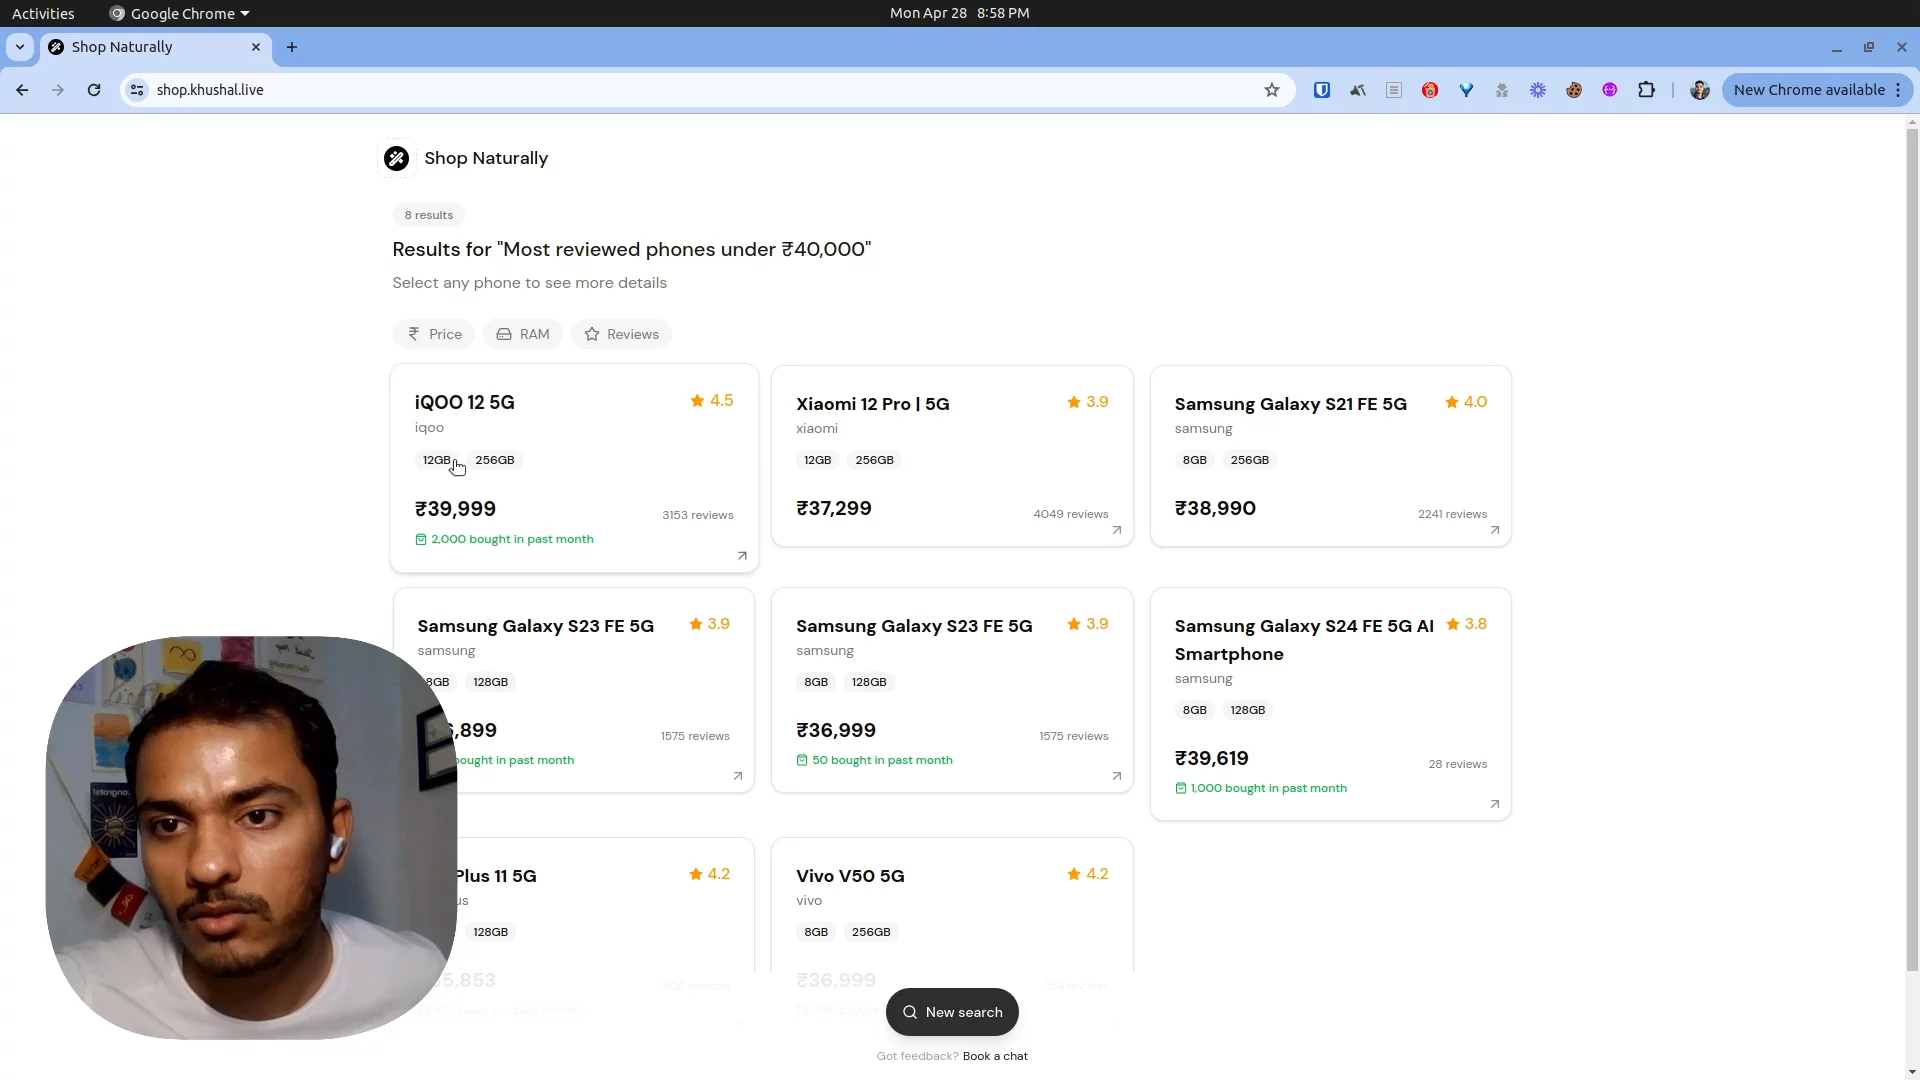Expand the tab search dropdown
The width and height of the screenshot is (1920, 1080).
(x=20, y=47)
